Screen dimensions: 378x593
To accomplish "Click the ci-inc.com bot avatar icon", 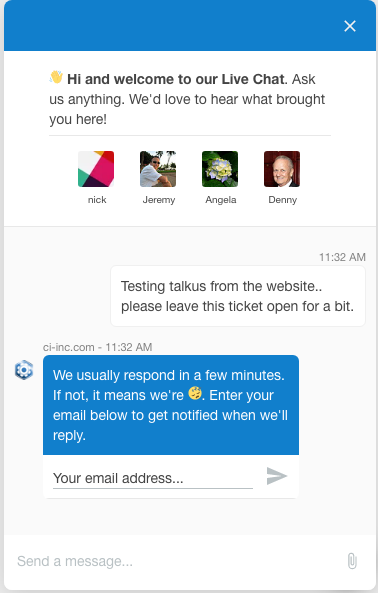I will (x=24, y=370).
